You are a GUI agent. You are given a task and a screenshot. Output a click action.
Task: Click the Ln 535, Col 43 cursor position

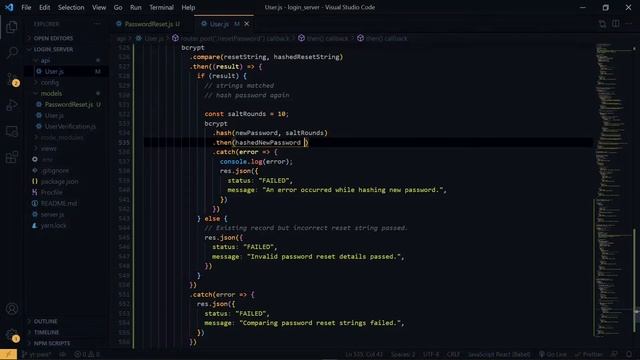(x=364, y=354)
